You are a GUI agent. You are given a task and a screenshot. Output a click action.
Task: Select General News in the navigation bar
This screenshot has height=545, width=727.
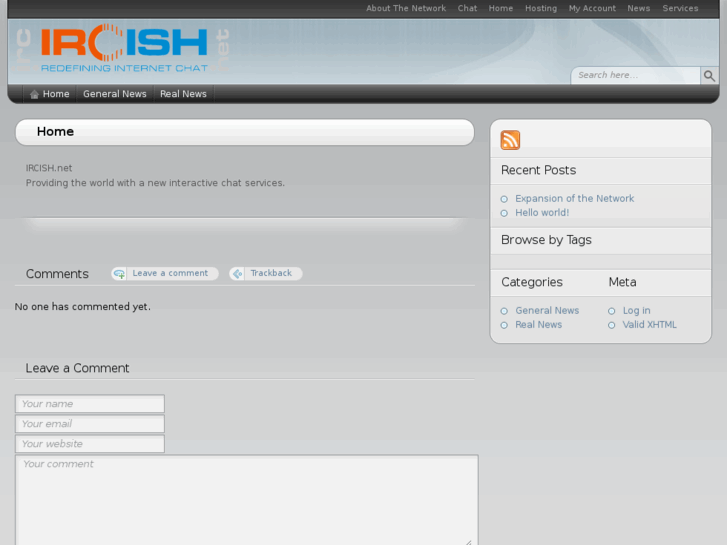tap(115, 94)
